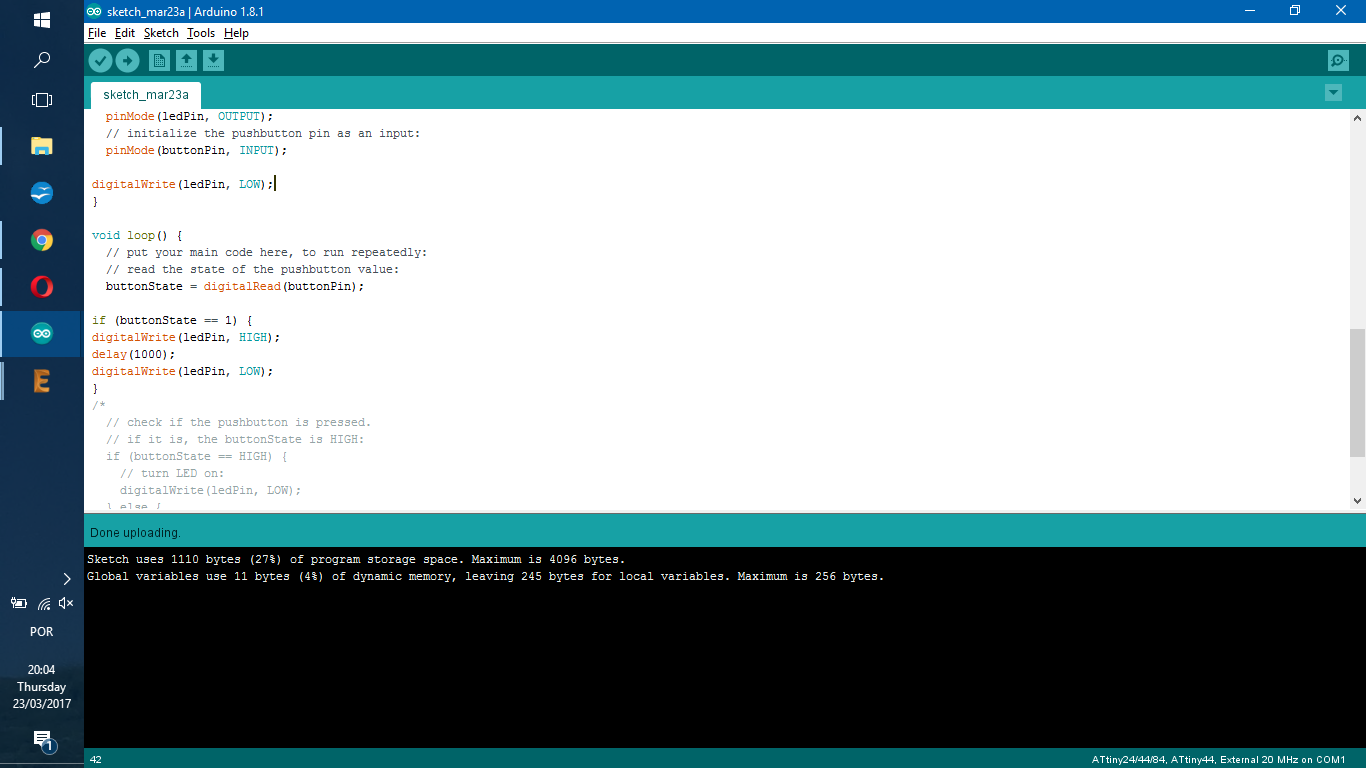This screenshot has width=1366, height=768.
Task: Open the Thunderbird taskbar icon
Action: 42,193
